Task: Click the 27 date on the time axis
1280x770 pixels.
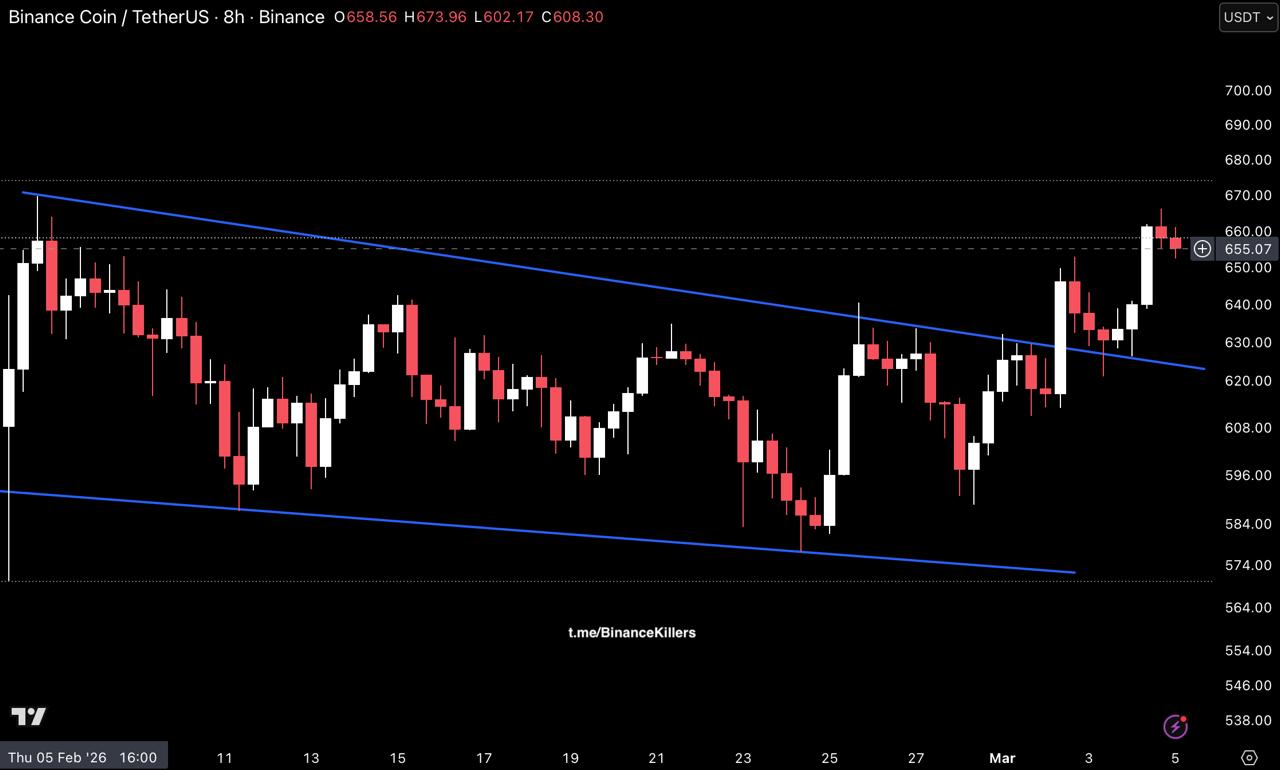Action: [x=916, y=758]
